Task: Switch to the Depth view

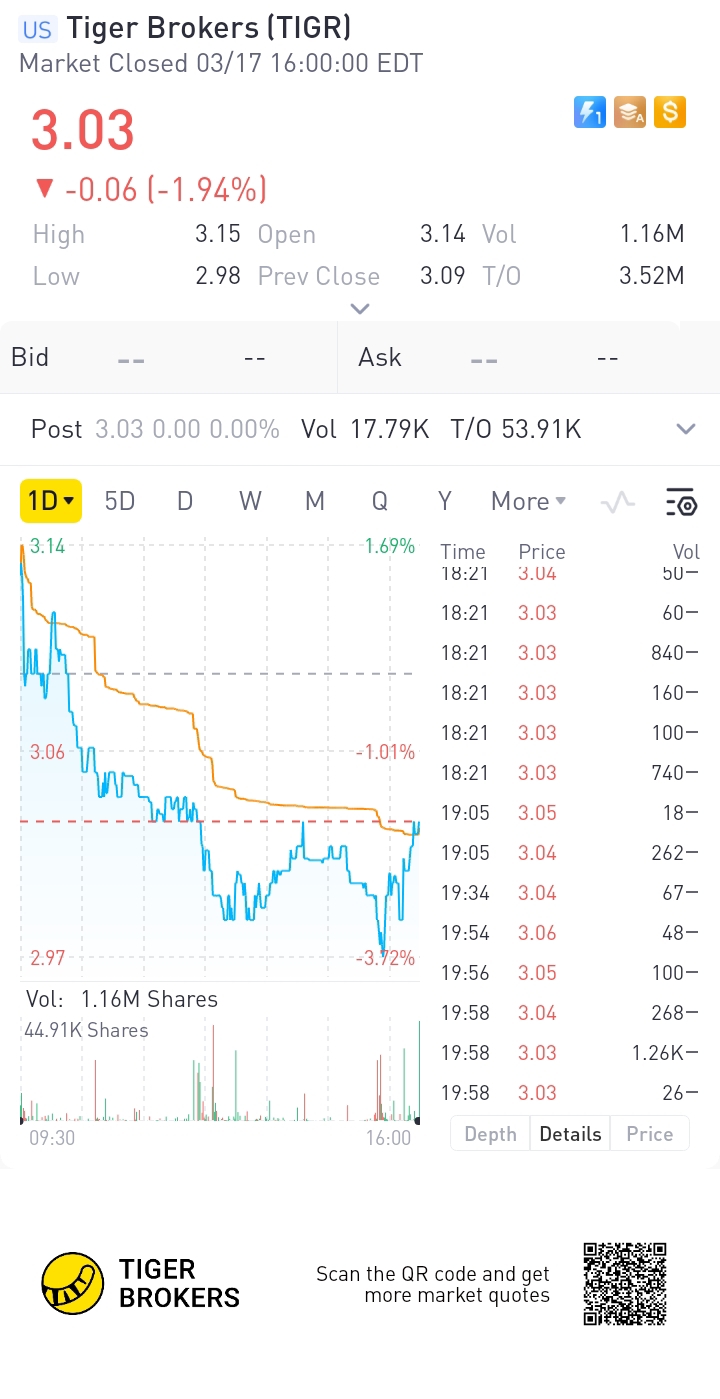Action: tap(491, 1134)
